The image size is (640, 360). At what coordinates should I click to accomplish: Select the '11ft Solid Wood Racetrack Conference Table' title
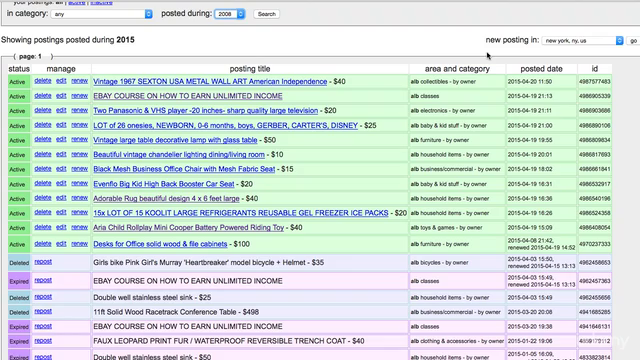[164, 312]
